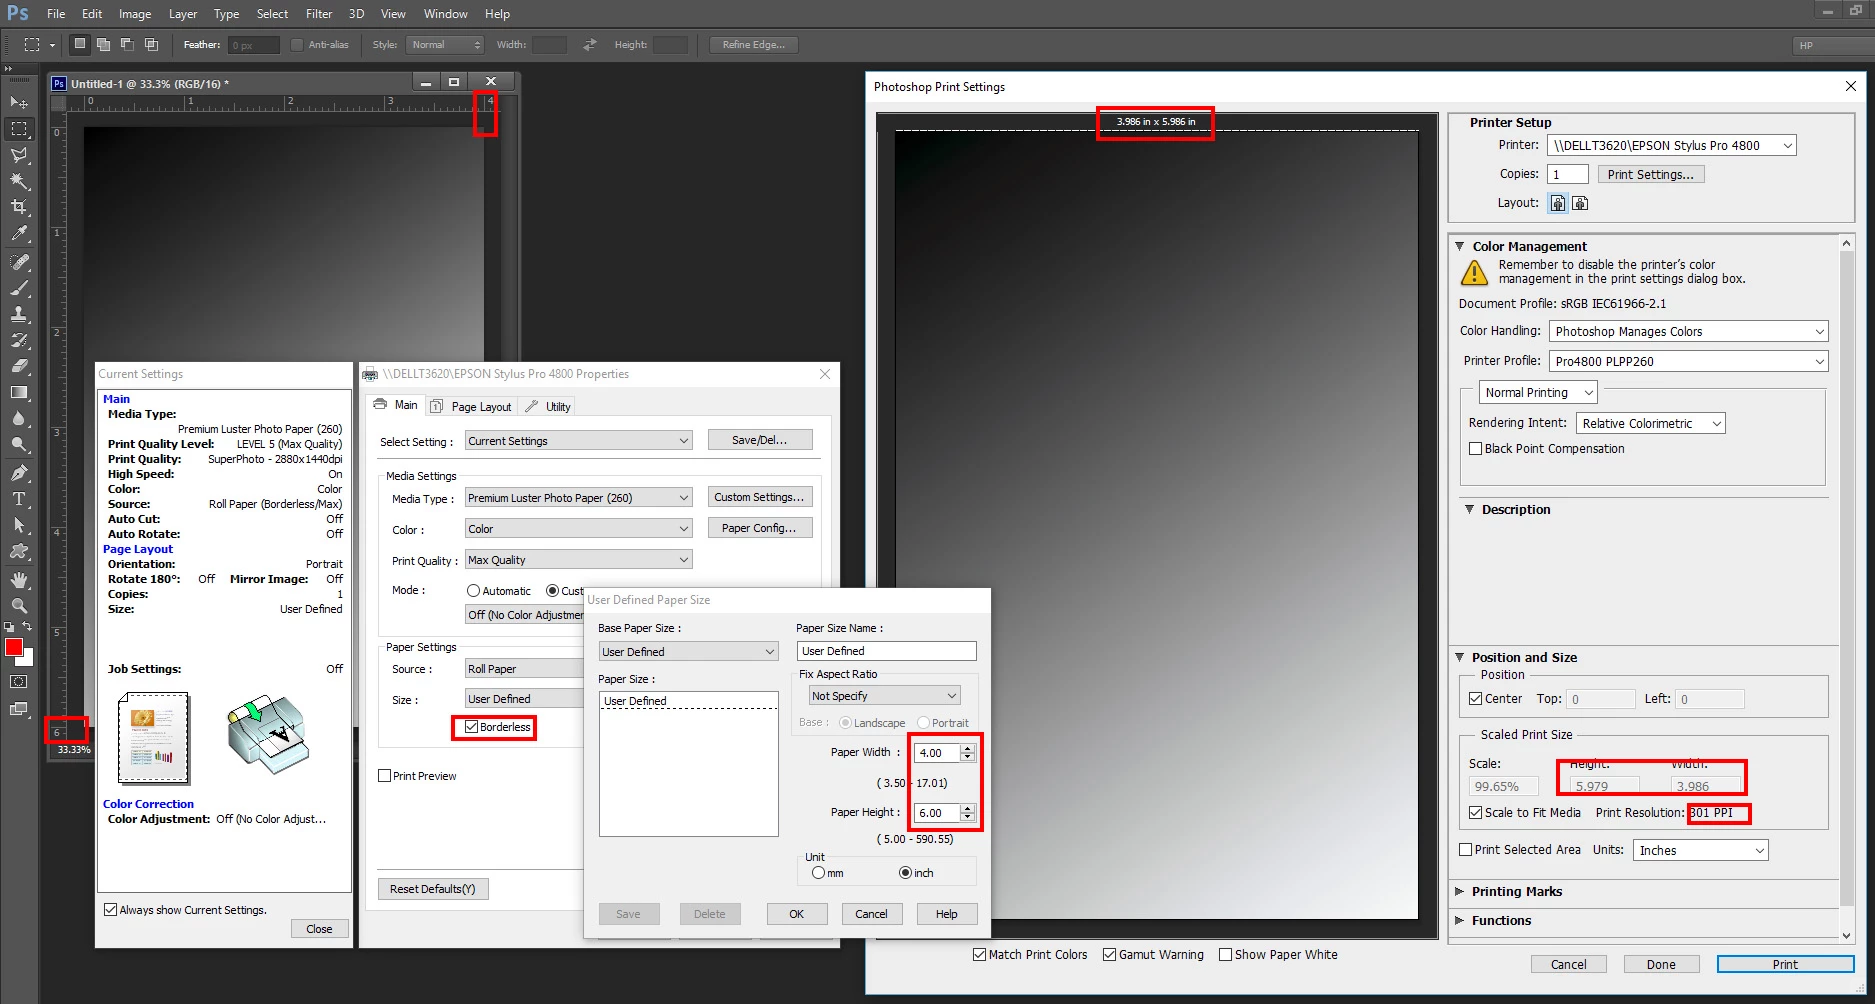The height and width of the screenshot is (1004, 1875).
Task: Open the Image menu
Action: pyautogui.click(x=135, y=14)
